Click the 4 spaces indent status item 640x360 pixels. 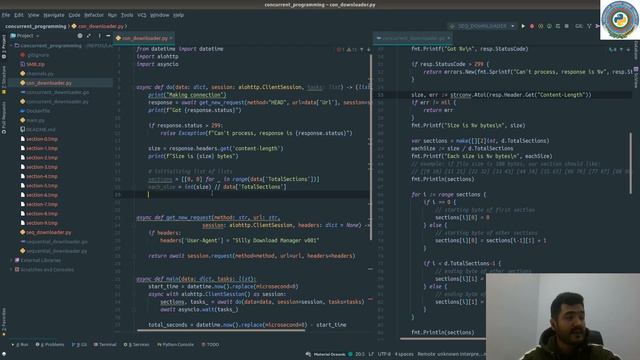pos(404,354)
